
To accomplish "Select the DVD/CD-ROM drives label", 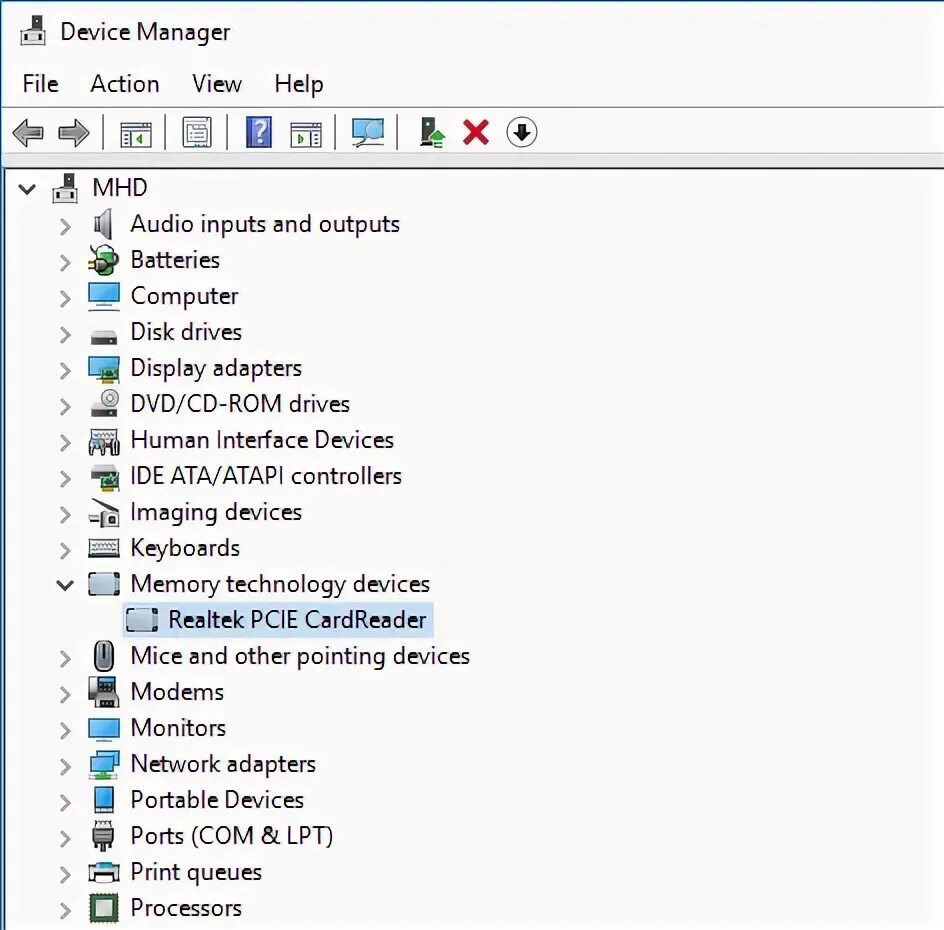I will click(240, 404).
